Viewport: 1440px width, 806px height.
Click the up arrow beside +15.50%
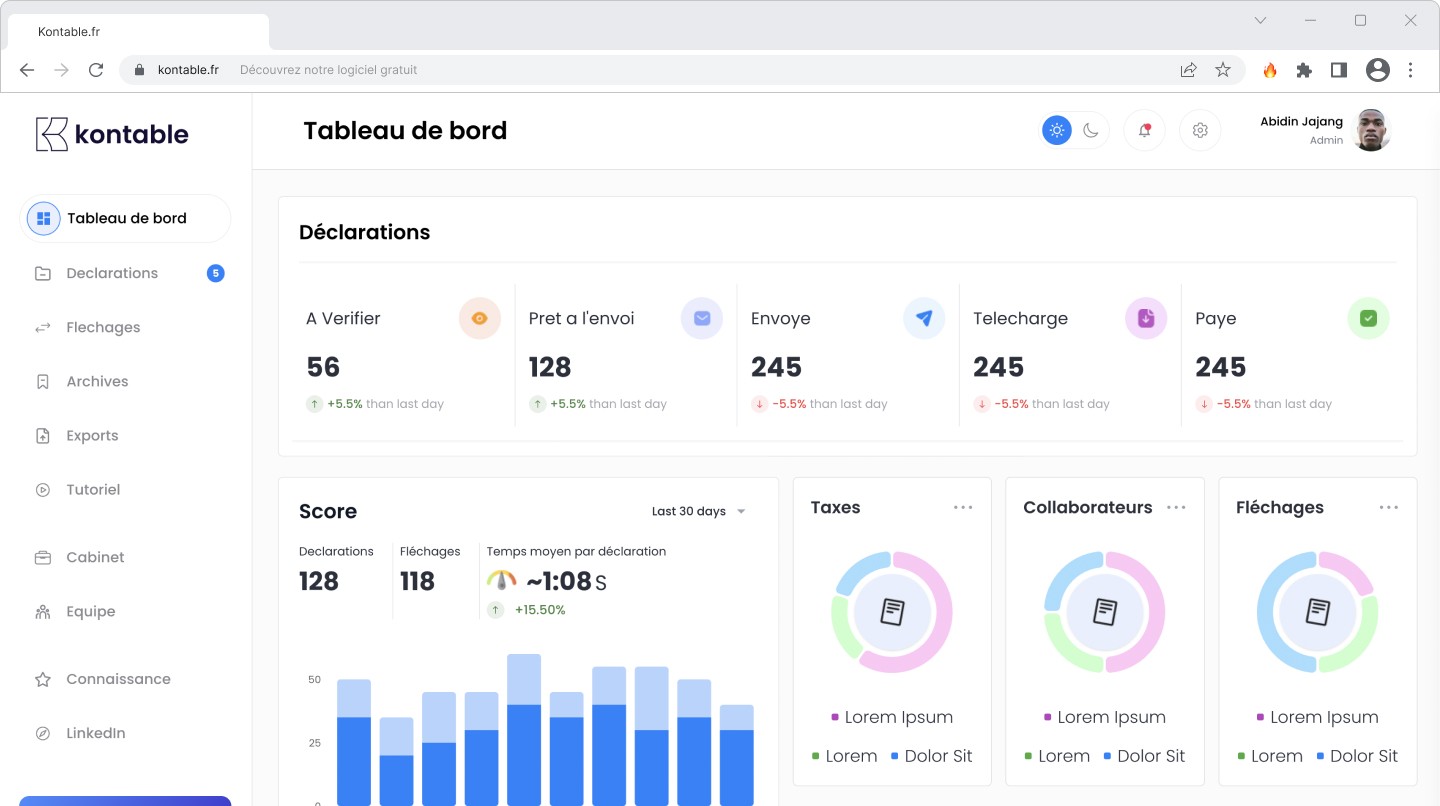495,609
